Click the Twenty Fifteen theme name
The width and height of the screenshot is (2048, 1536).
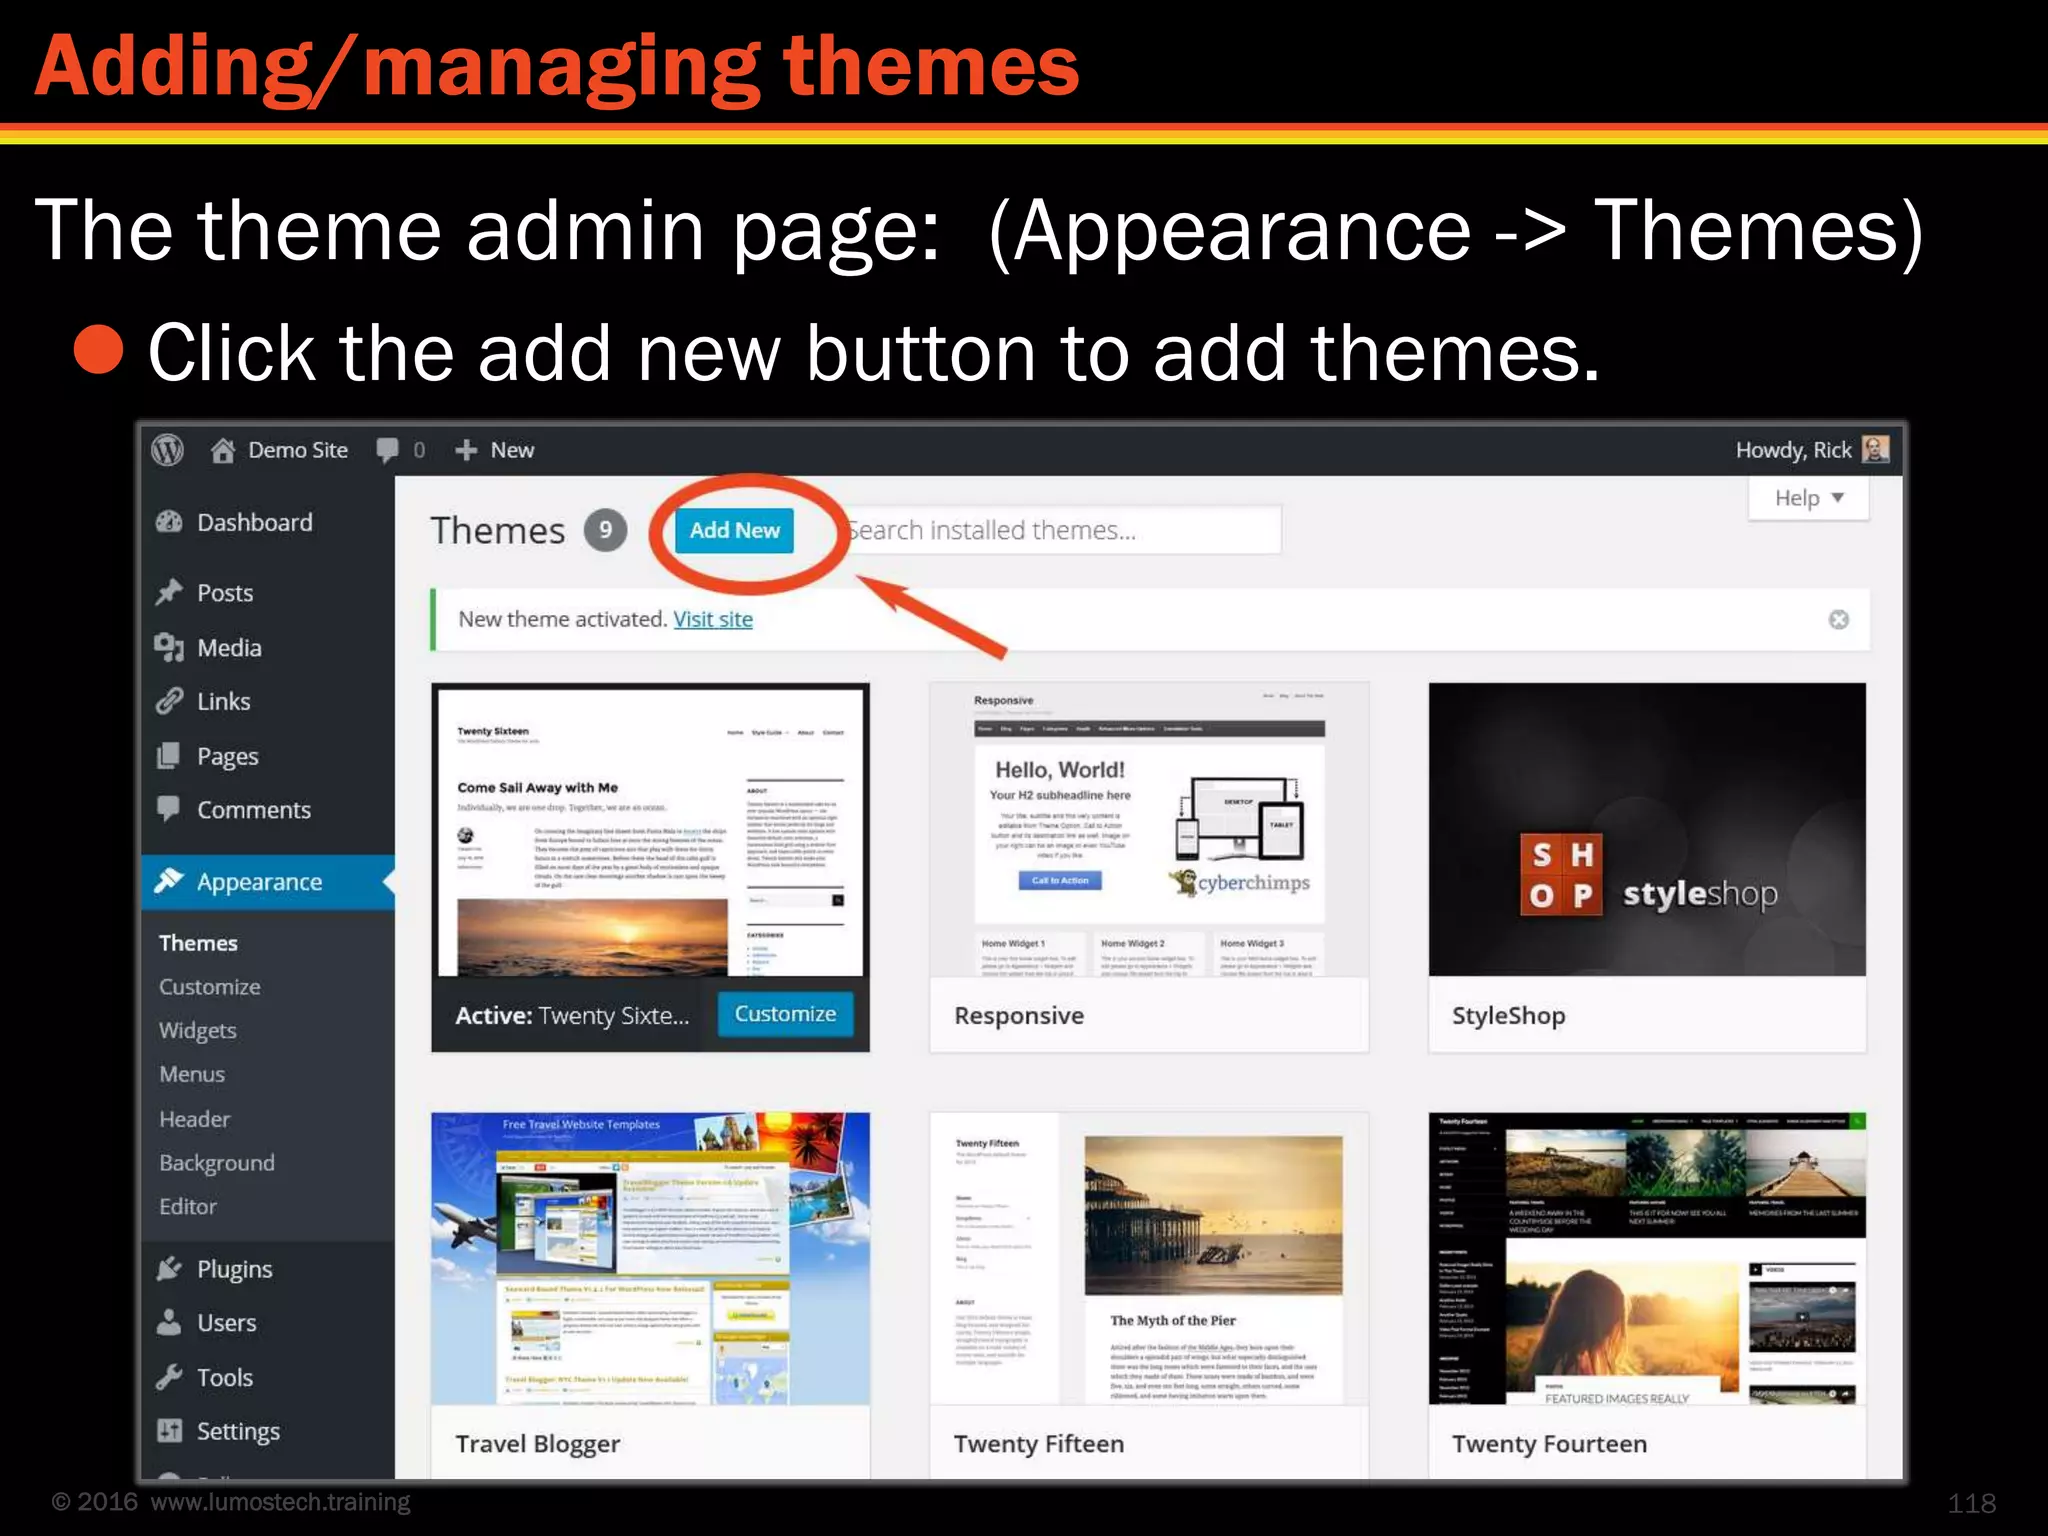click(x=1039, y=1444)
